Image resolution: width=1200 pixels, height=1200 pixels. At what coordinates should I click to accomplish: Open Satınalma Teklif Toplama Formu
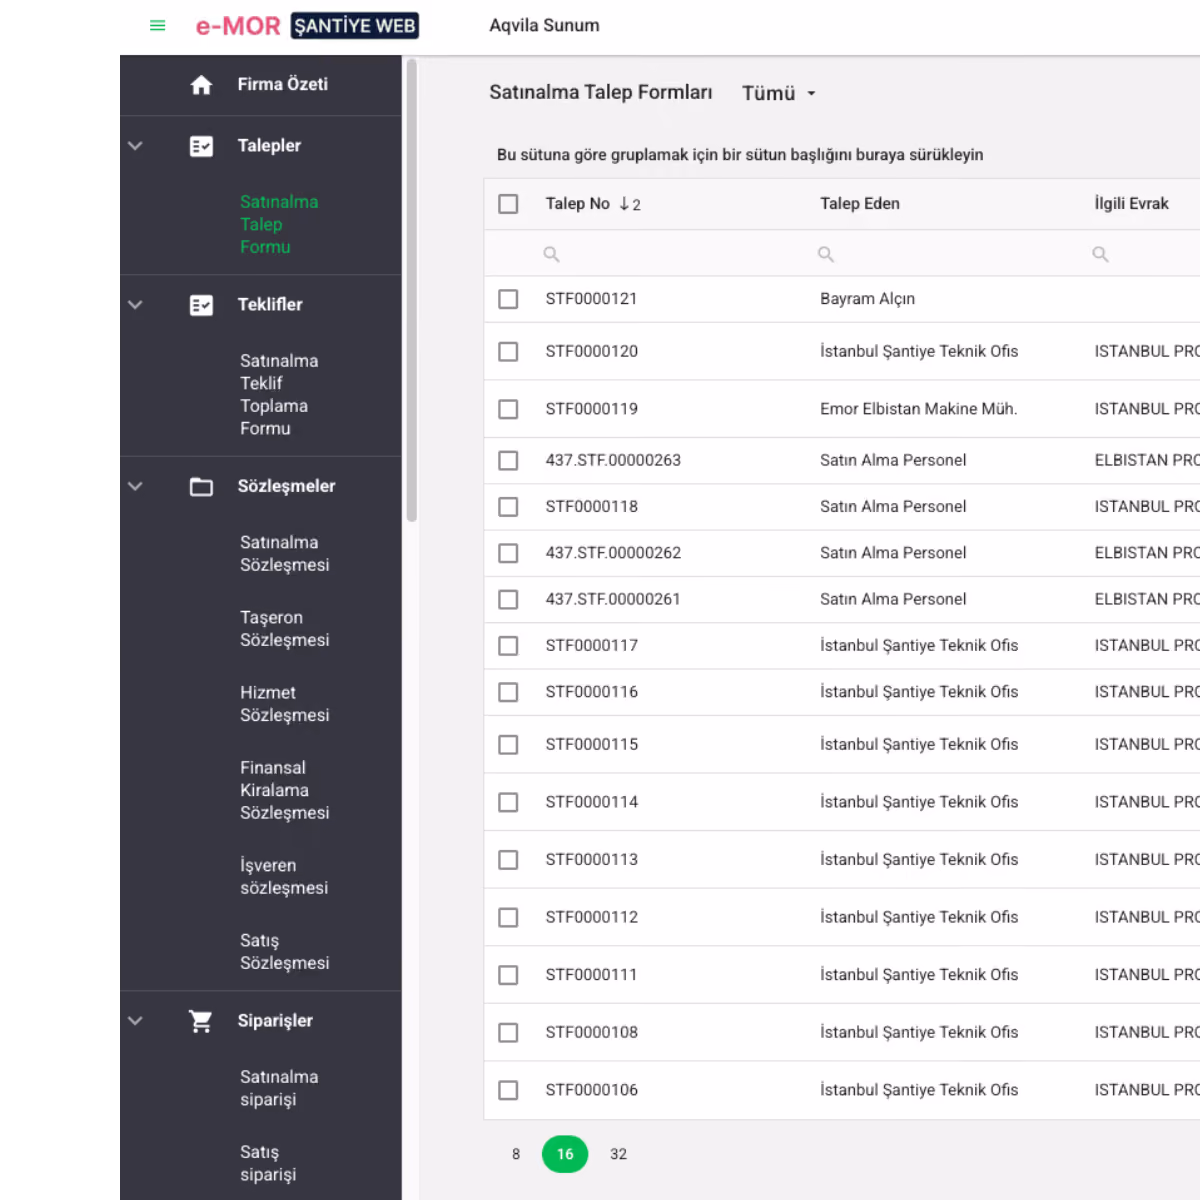click(x=279, y=394)
